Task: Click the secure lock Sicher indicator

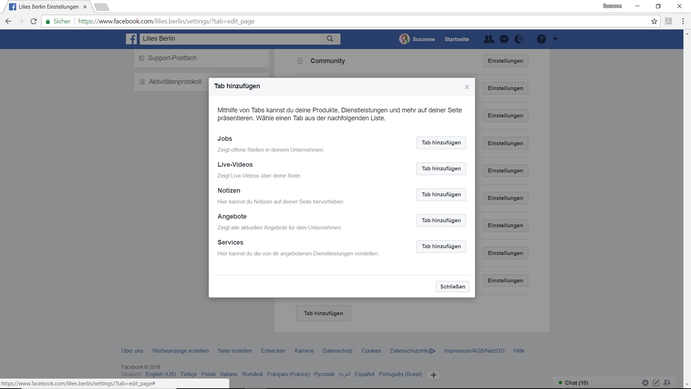Action: [x=58, y=21]
